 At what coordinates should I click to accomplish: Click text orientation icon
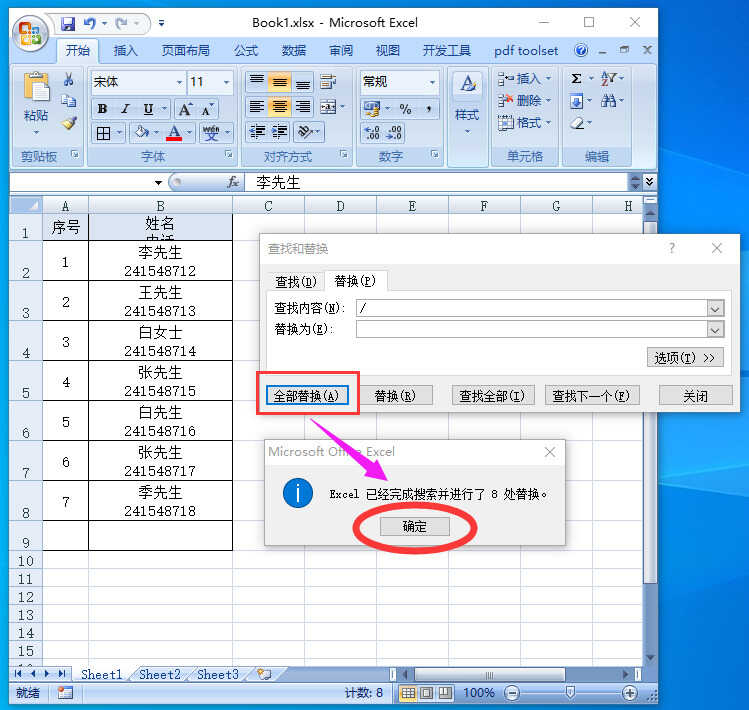pos(305,131)
